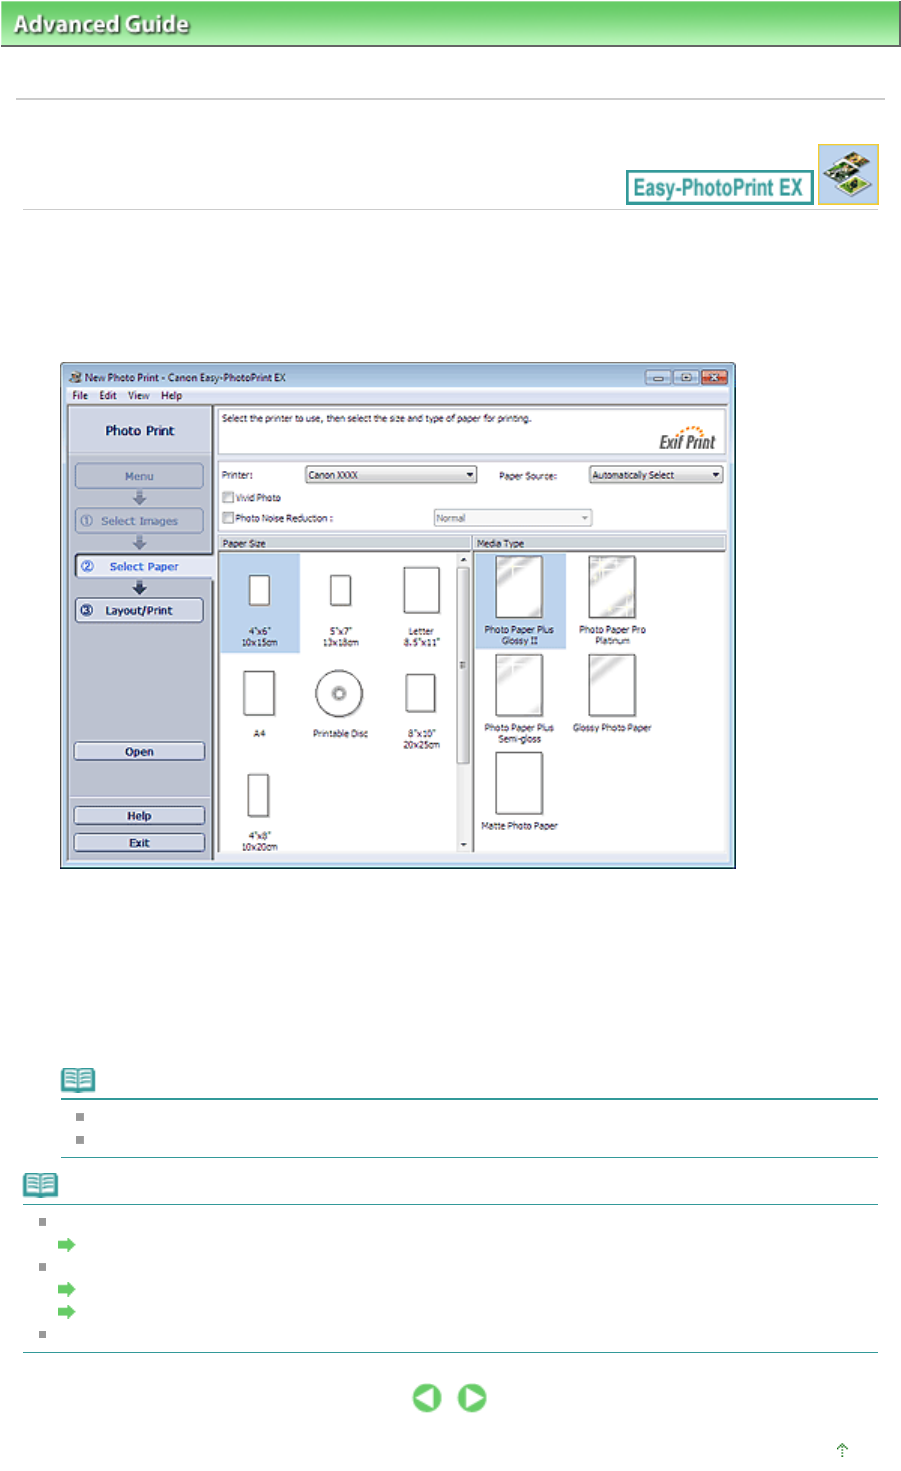901x1471 pixels.
Task: Click the Media Type column header
Action: click(x=600, y=543)
